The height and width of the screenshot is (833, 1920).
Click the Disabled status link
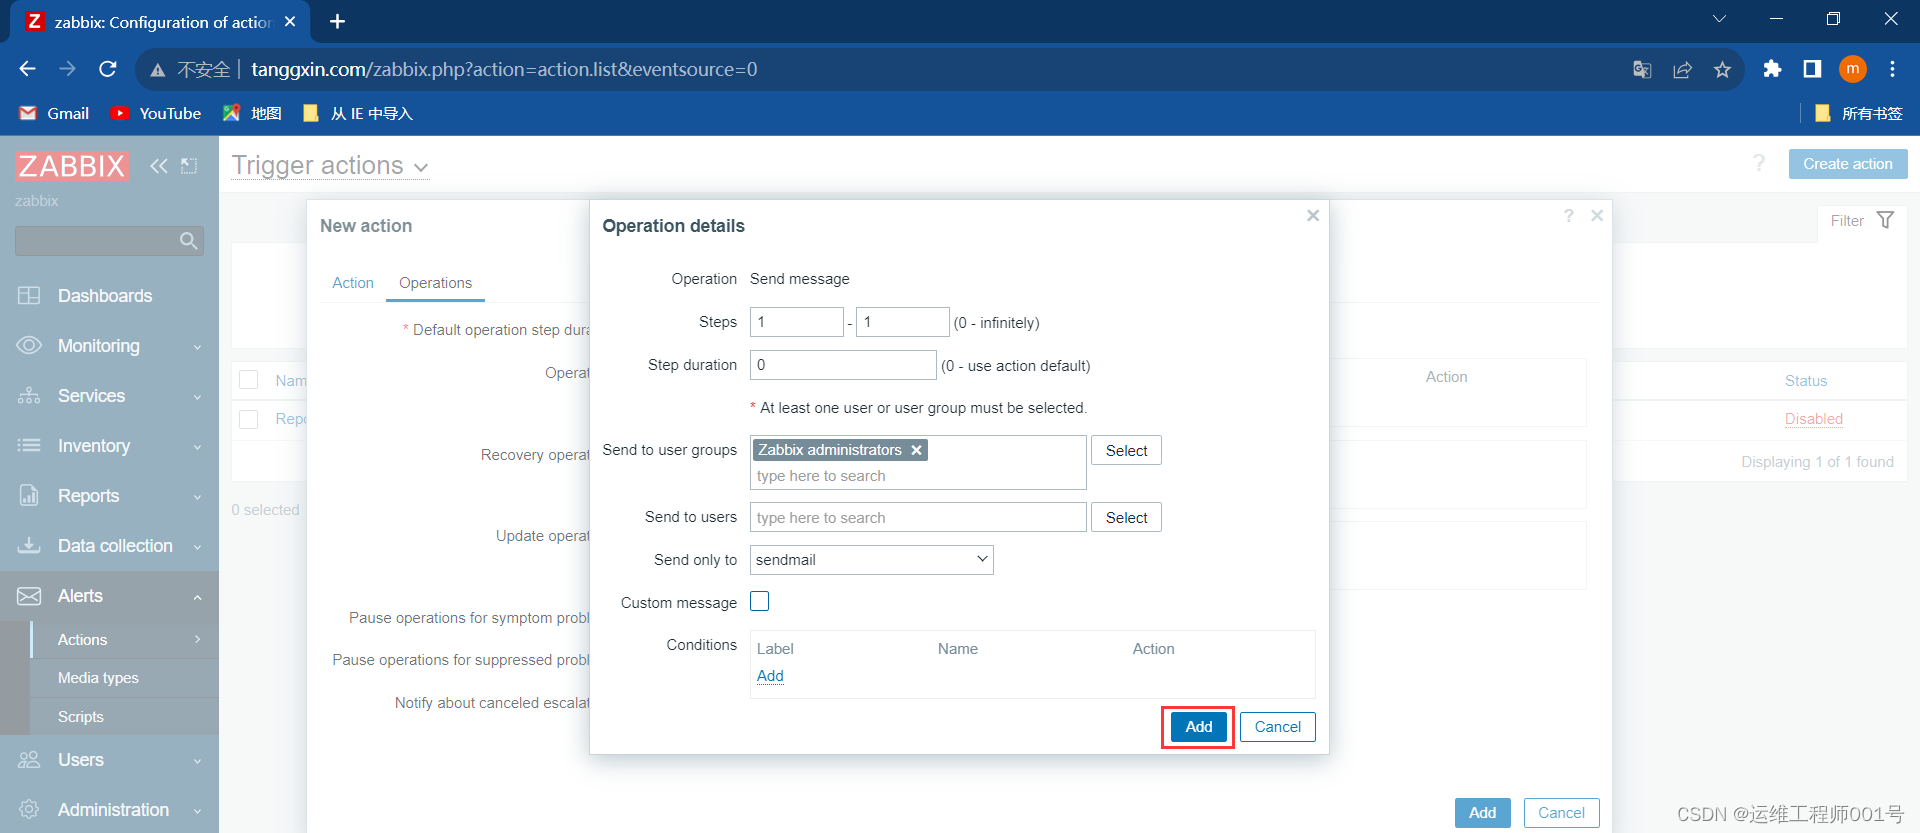[x=1813, y=419]
